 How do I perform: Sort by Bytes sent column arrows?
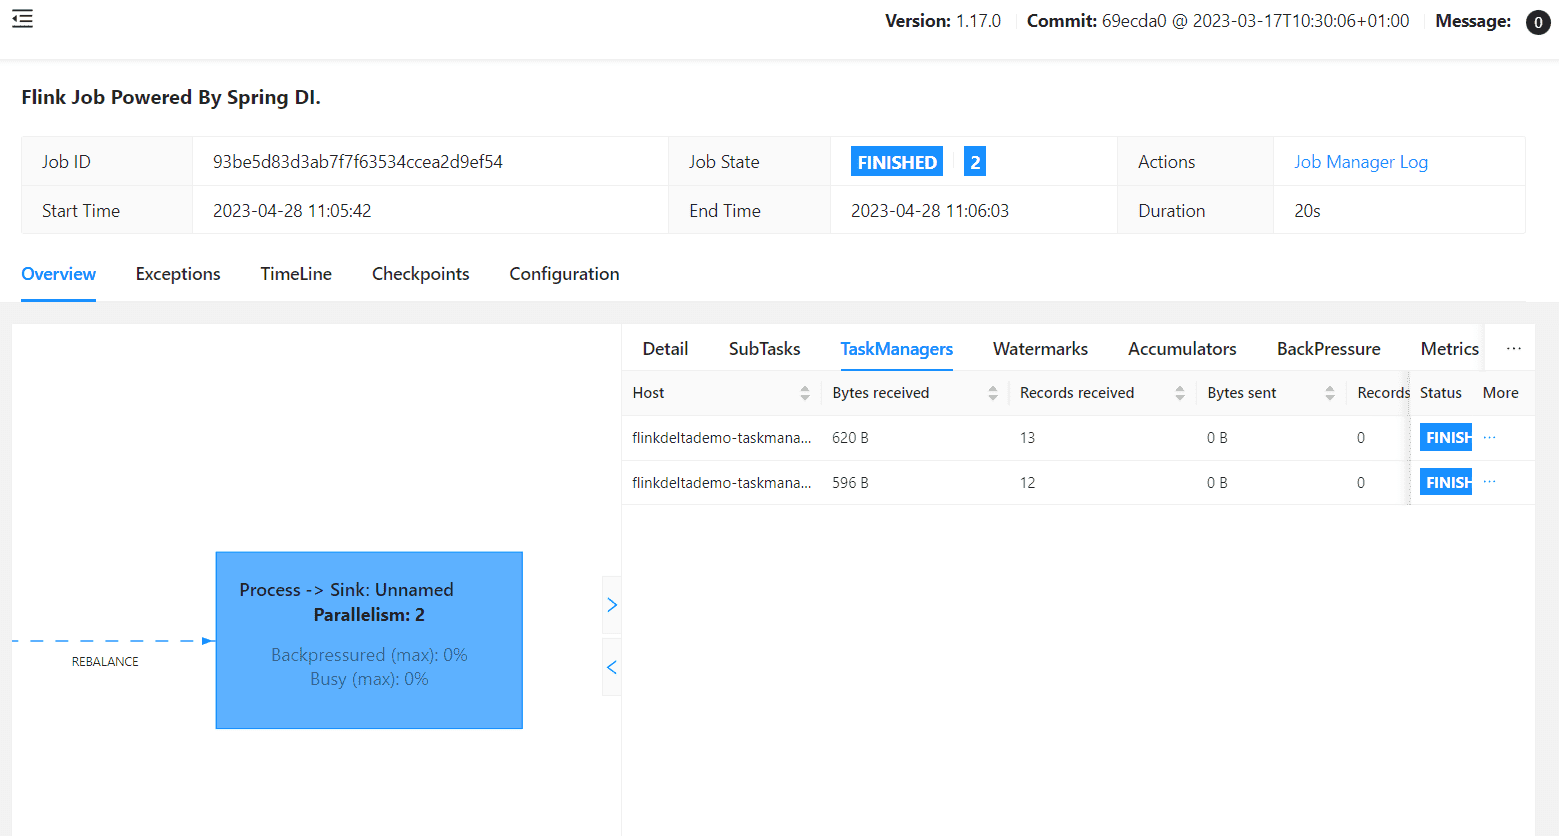tap(1330, 393)
